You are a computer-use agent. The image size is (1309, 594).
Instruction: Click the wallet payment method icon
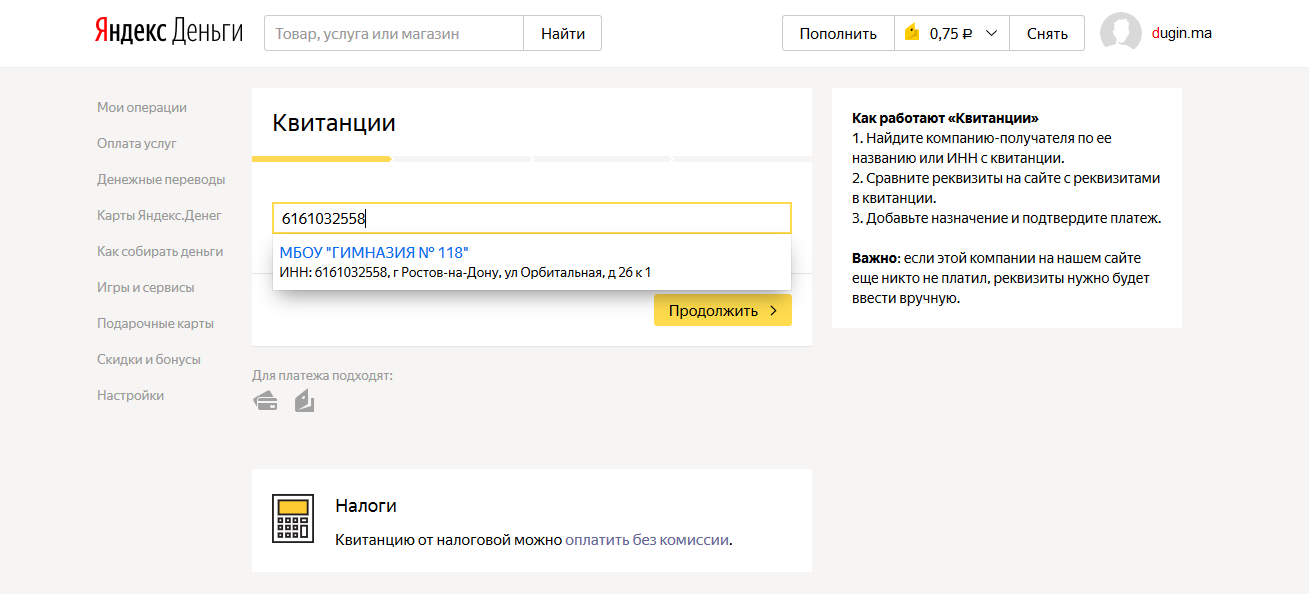pyautogui.click(x=305, y=402)
